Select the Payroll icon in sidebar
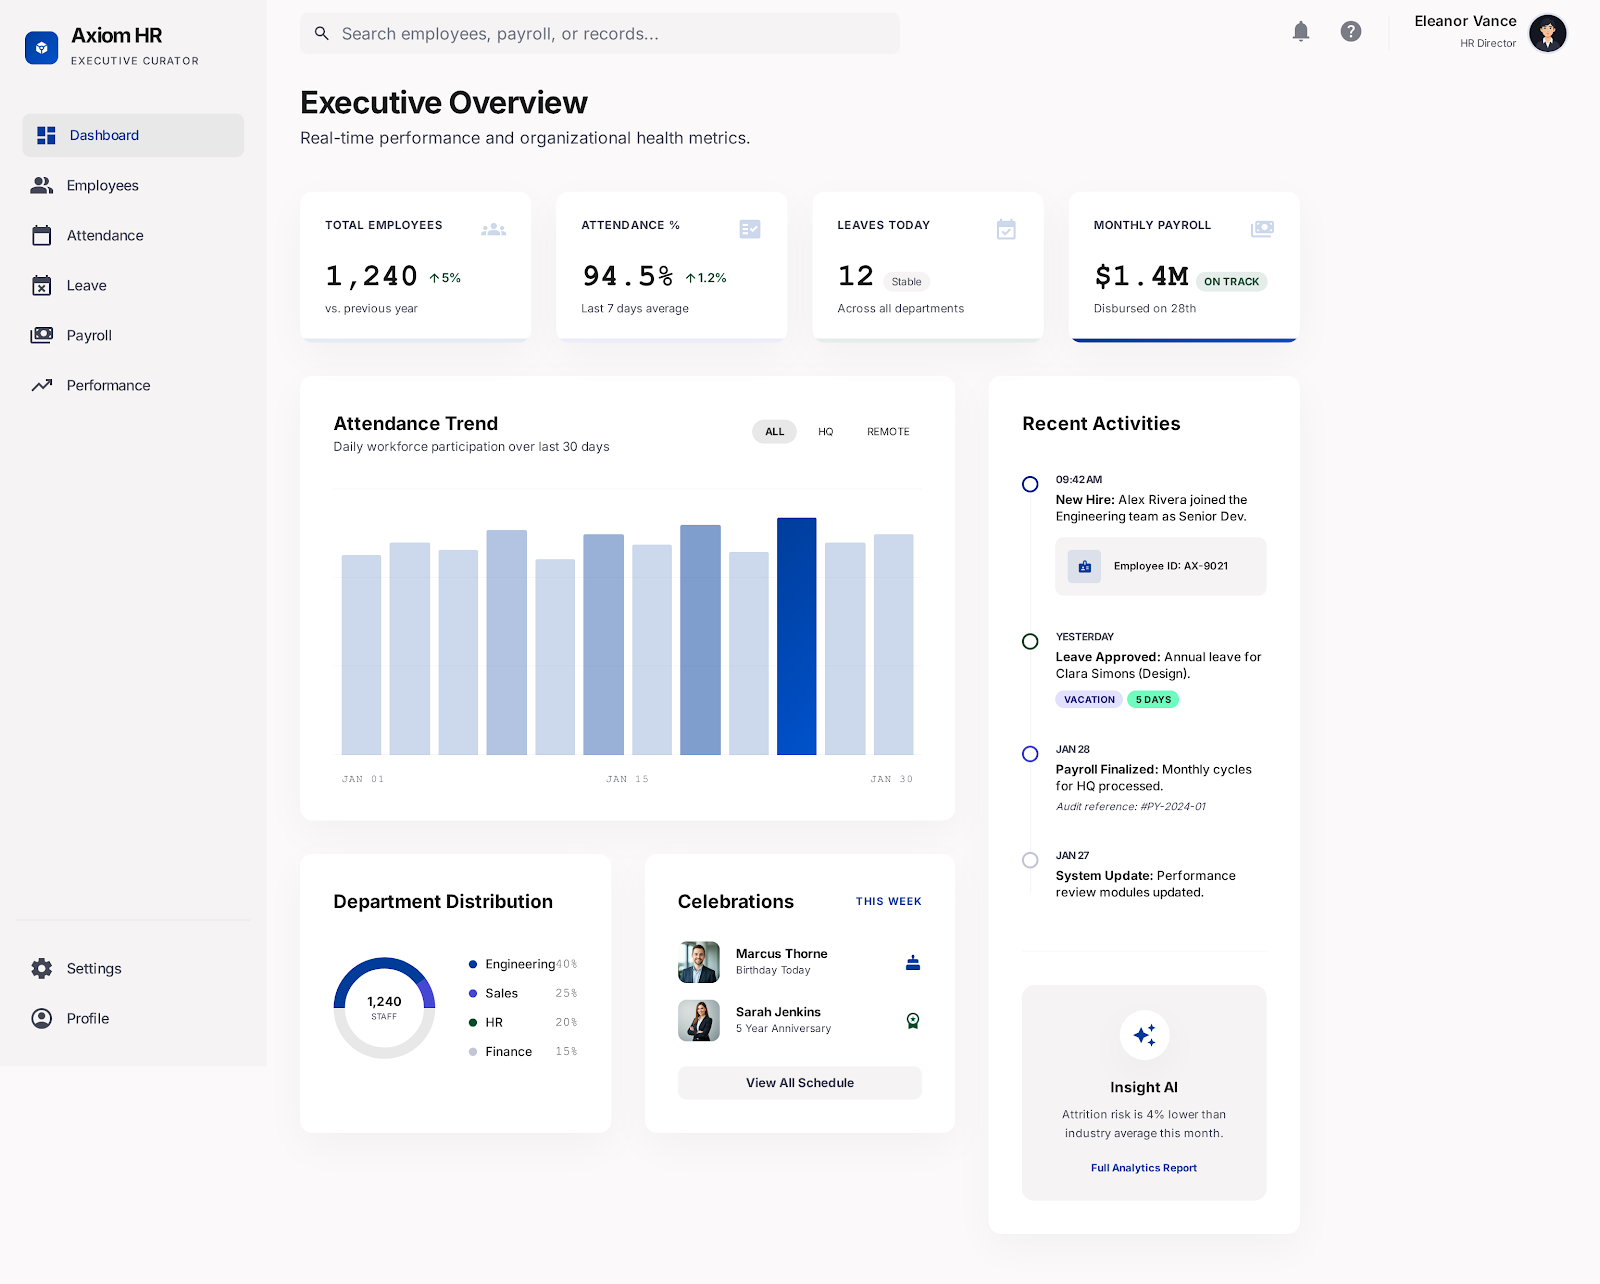 pyautogui.click(x=42, y=335)
